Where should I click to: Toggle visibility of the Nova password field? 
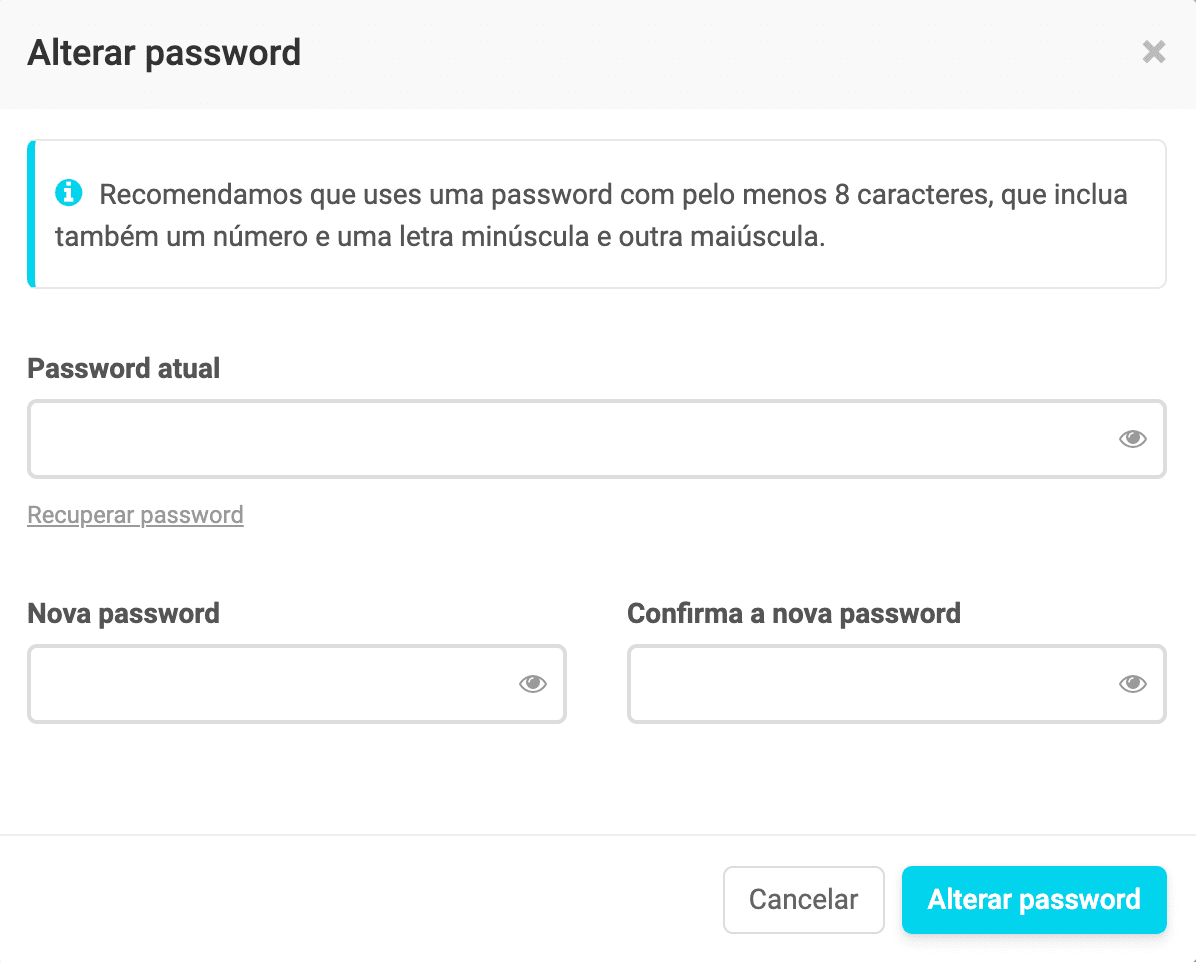(532, 684)
